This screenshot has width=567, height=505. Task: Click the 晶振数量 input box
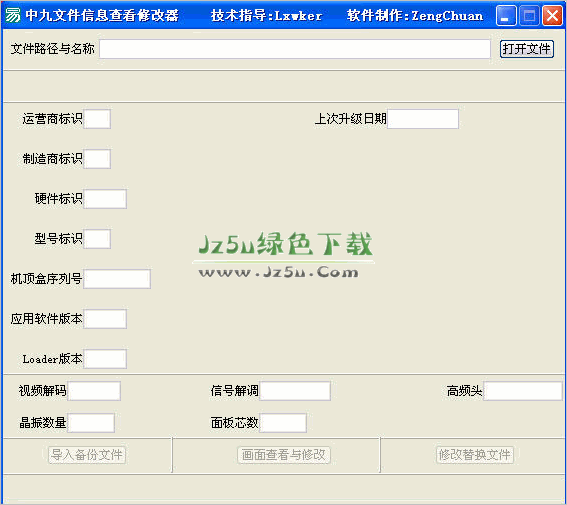coord(91,423)
